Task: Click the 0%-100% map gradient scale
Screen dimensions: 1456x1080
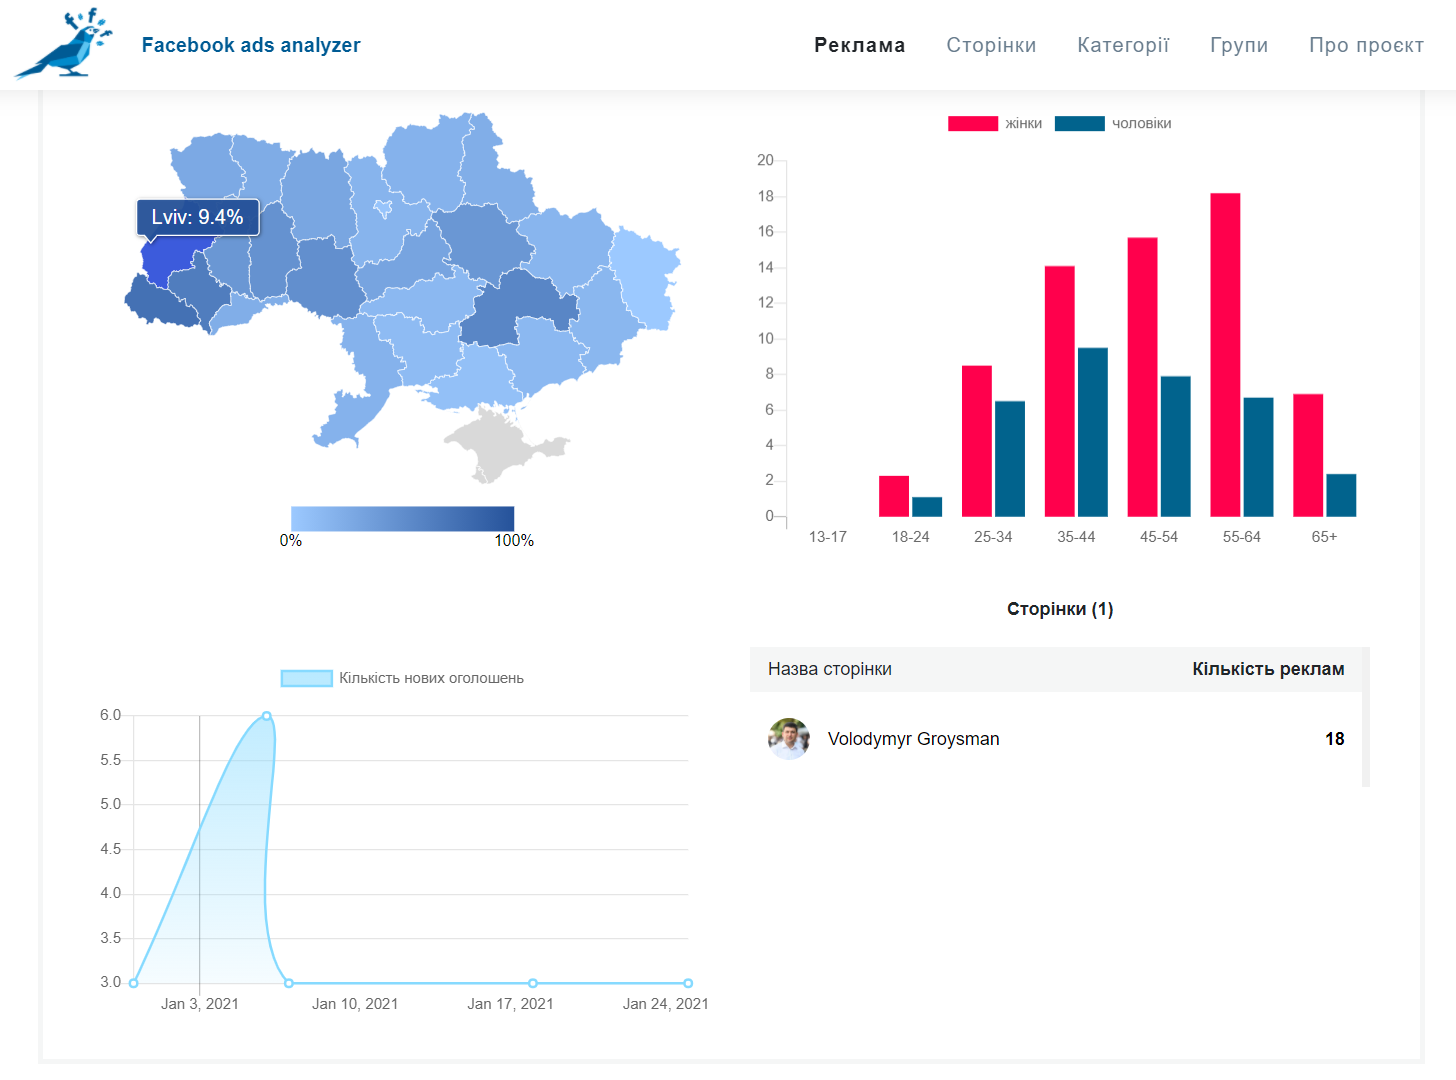Action: click(402, 518)
